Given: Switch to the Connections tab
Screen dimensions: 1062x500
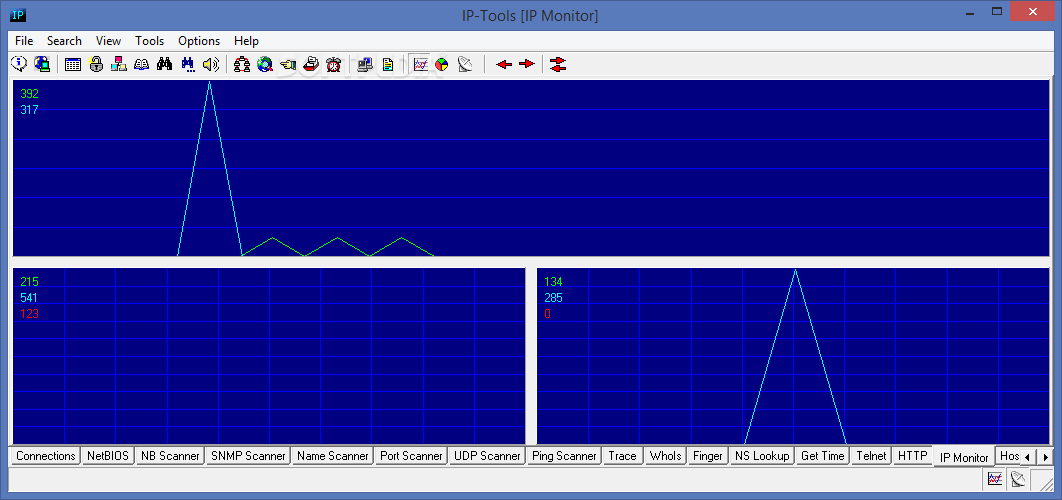Looking at the screenshot, I should 46,456.
